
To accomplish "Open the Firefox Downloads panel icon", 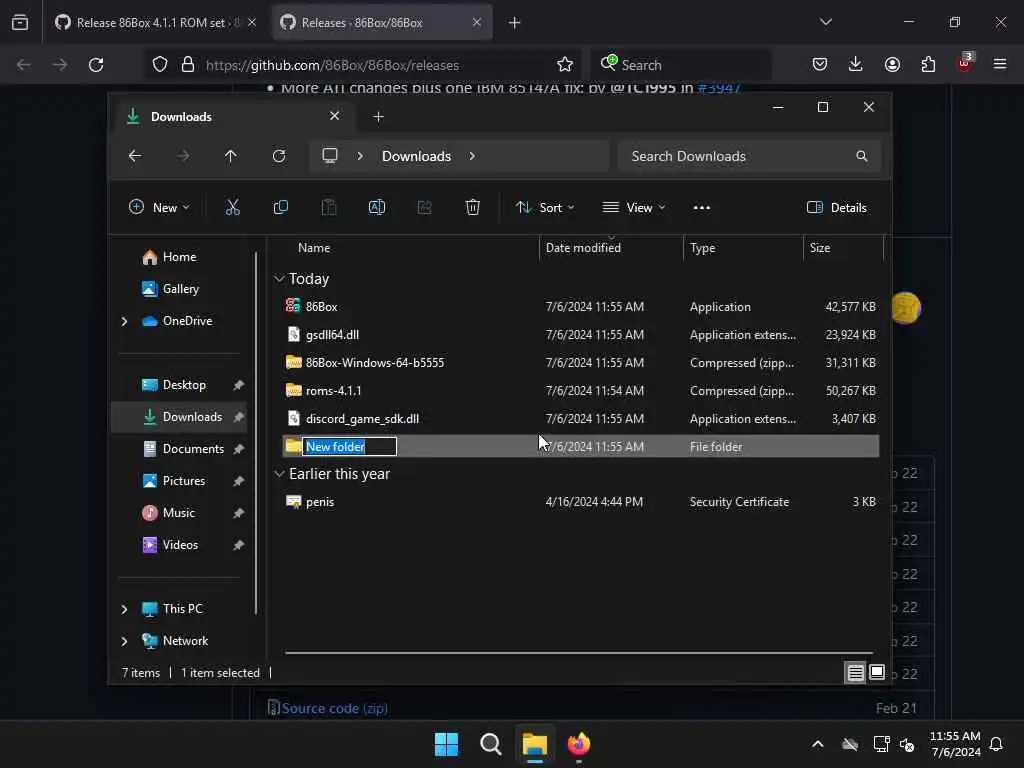I will click(856, 64).
